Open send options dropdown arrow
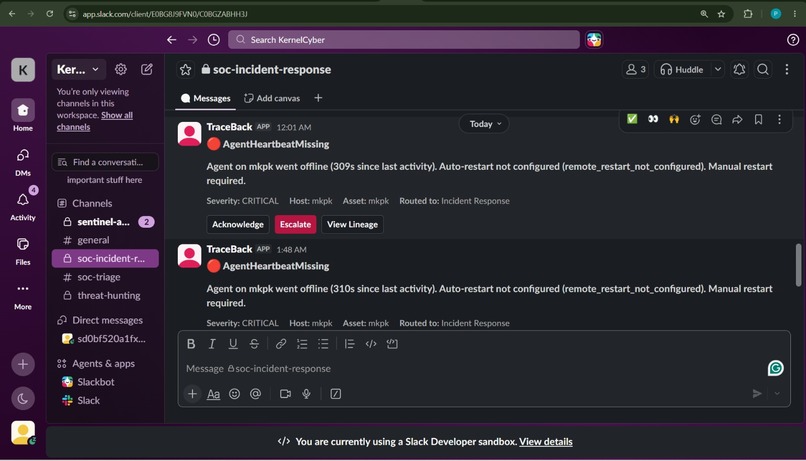 [777, 394]
